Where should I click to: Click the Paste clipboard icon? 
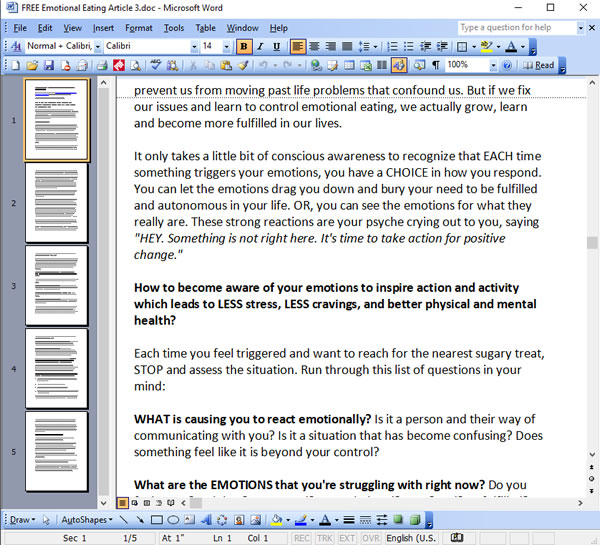(x=226, y=65)
